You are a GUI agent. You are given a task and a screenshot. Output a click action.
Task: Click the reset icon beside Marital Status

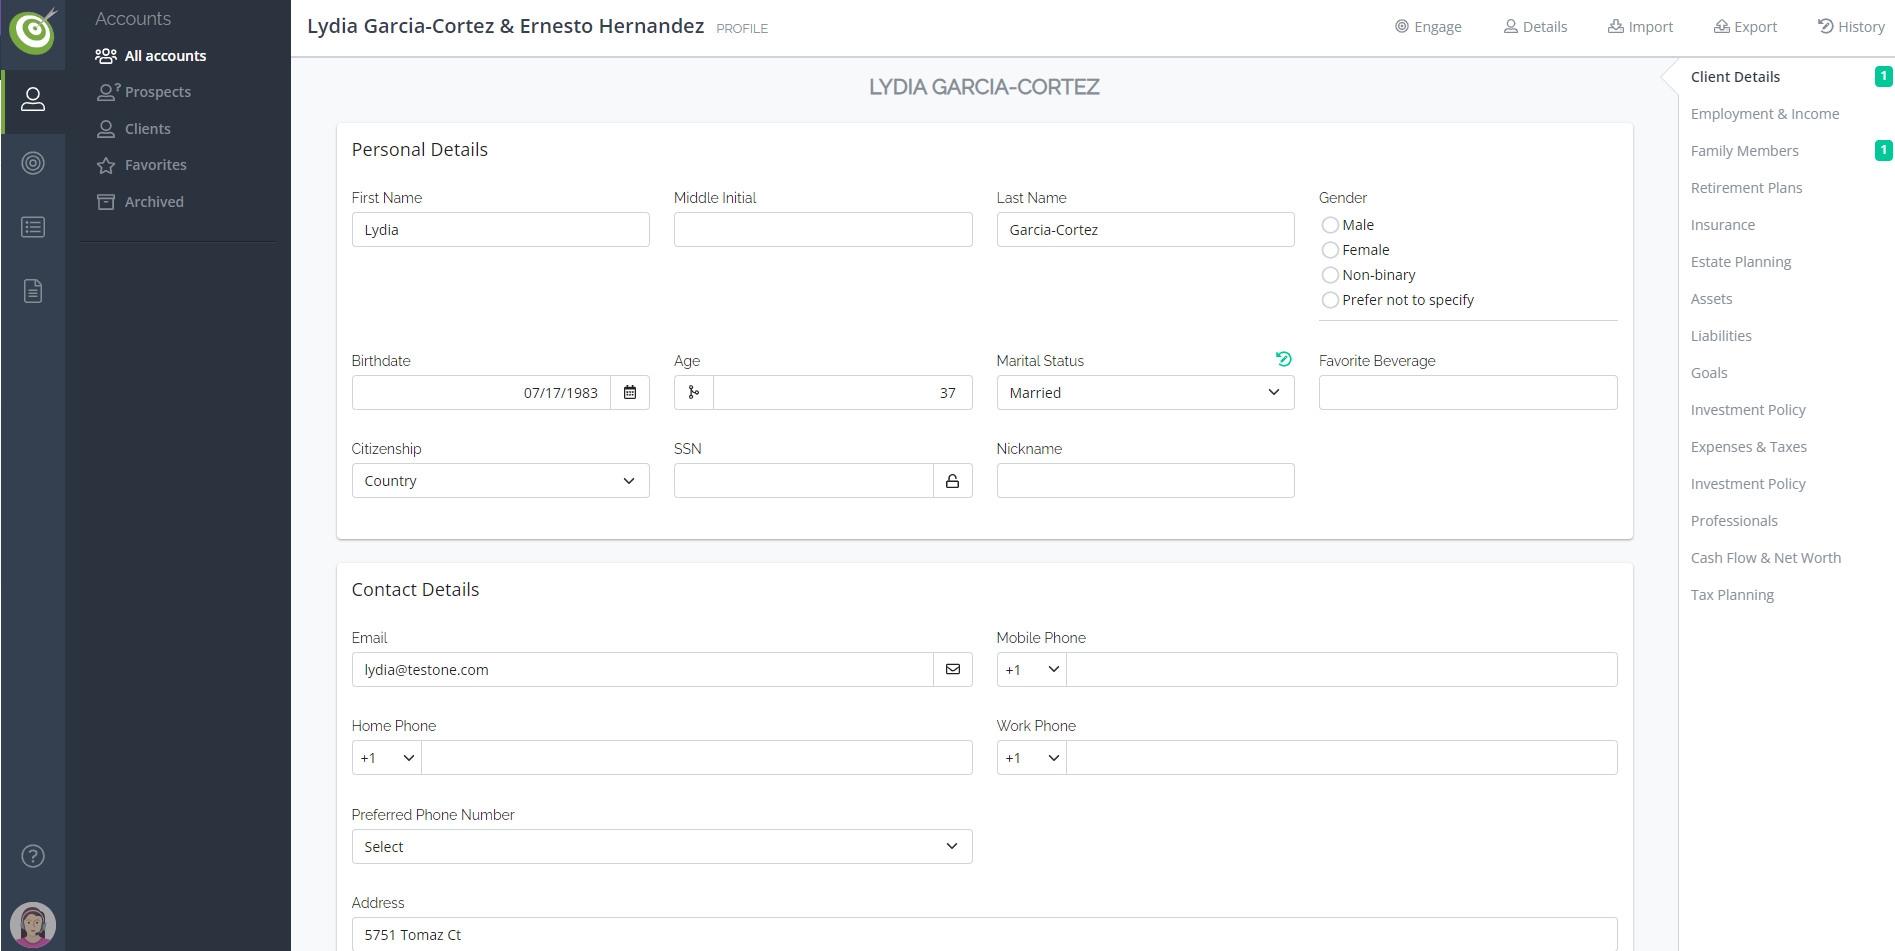pos(1283,358)
